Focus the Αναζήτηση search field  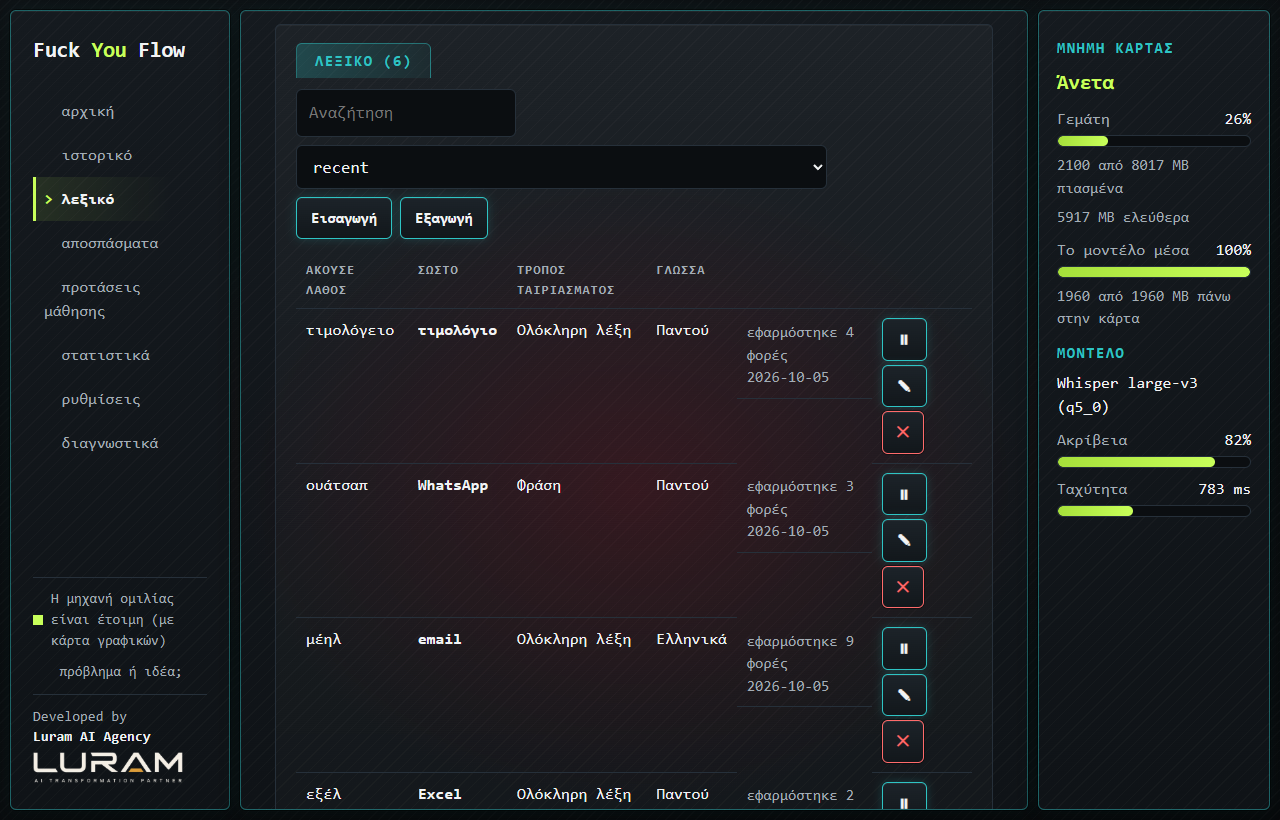point(406,113)
